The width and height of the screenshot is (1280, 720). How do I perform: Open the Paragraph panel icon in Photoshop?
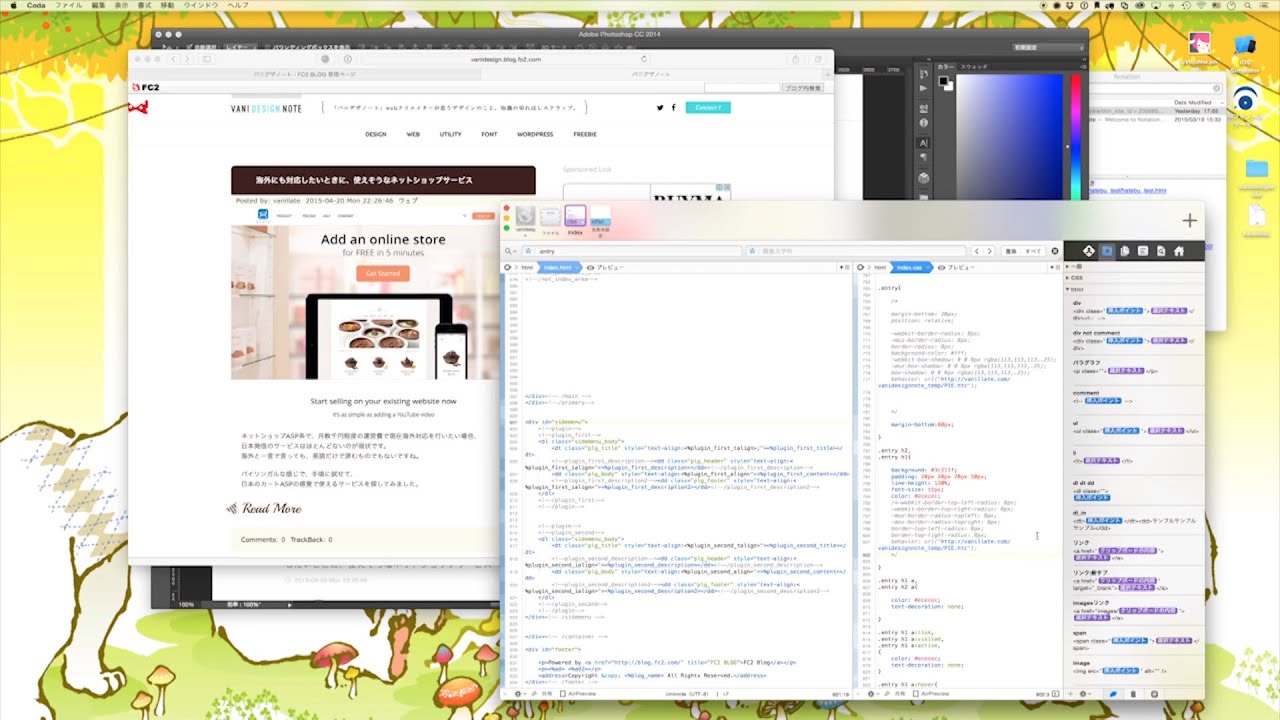coord(924,158)
